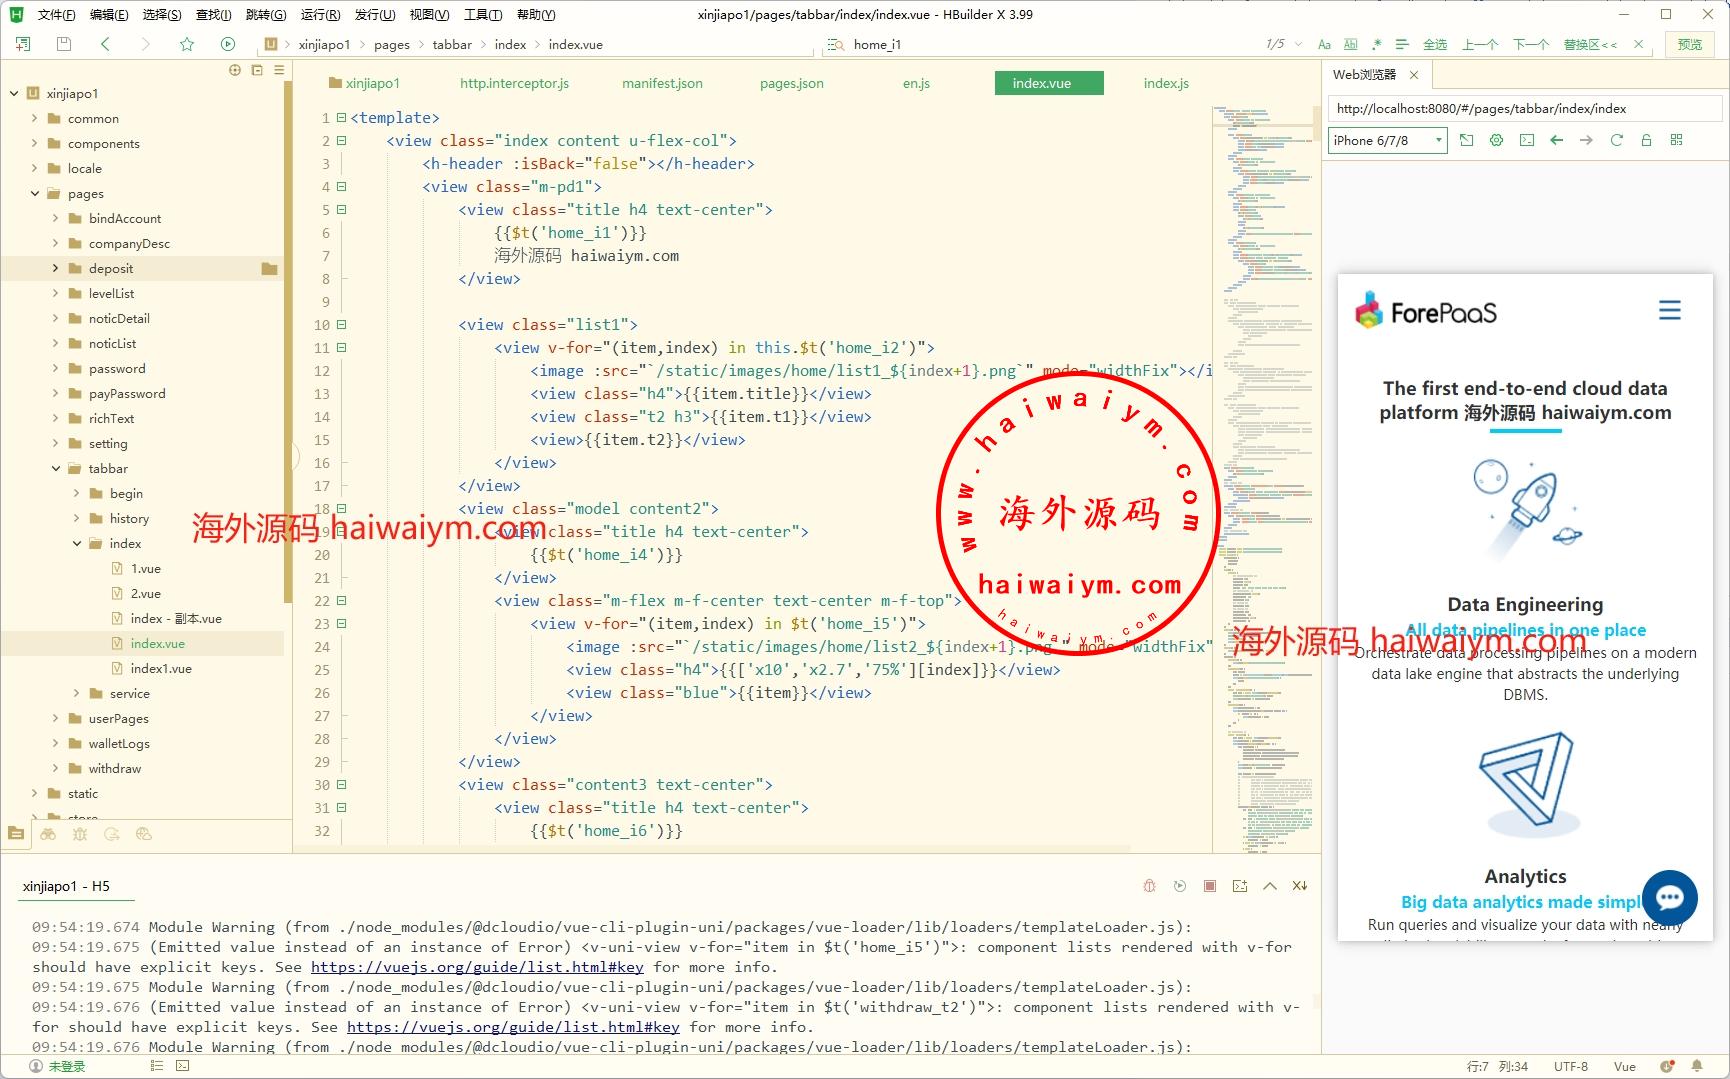Click the save file icon
Image resolution: width=1730 pixels, height=1079 pixels.
point(64,44)
